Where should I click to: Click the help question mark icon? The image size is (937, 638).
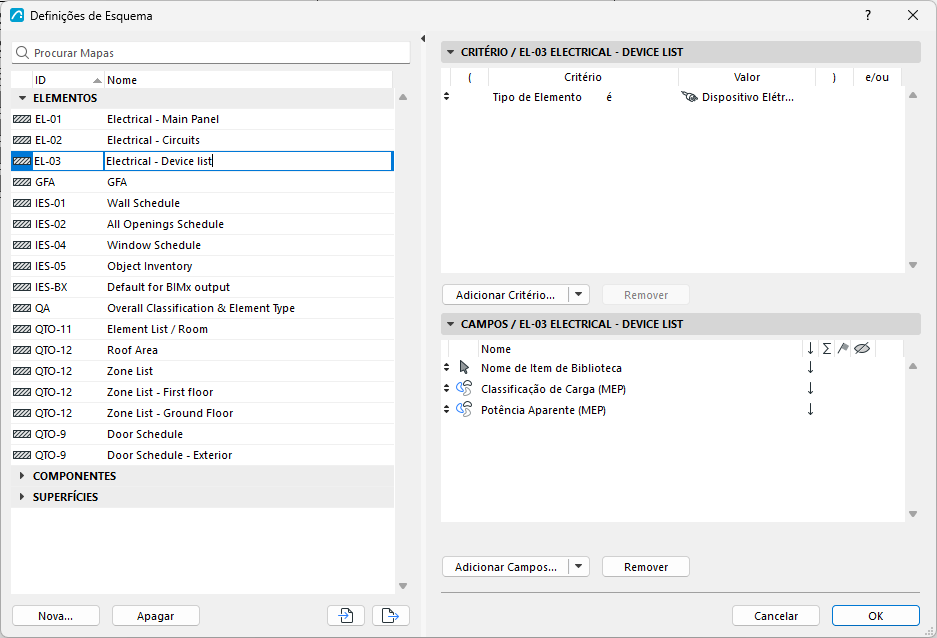(x=868, y=15)
